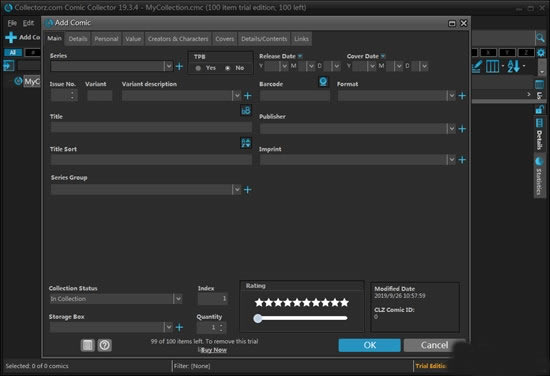Click into the Title text field
The width and height of the screenshot is (550, 376).
(x=151, y=127)
